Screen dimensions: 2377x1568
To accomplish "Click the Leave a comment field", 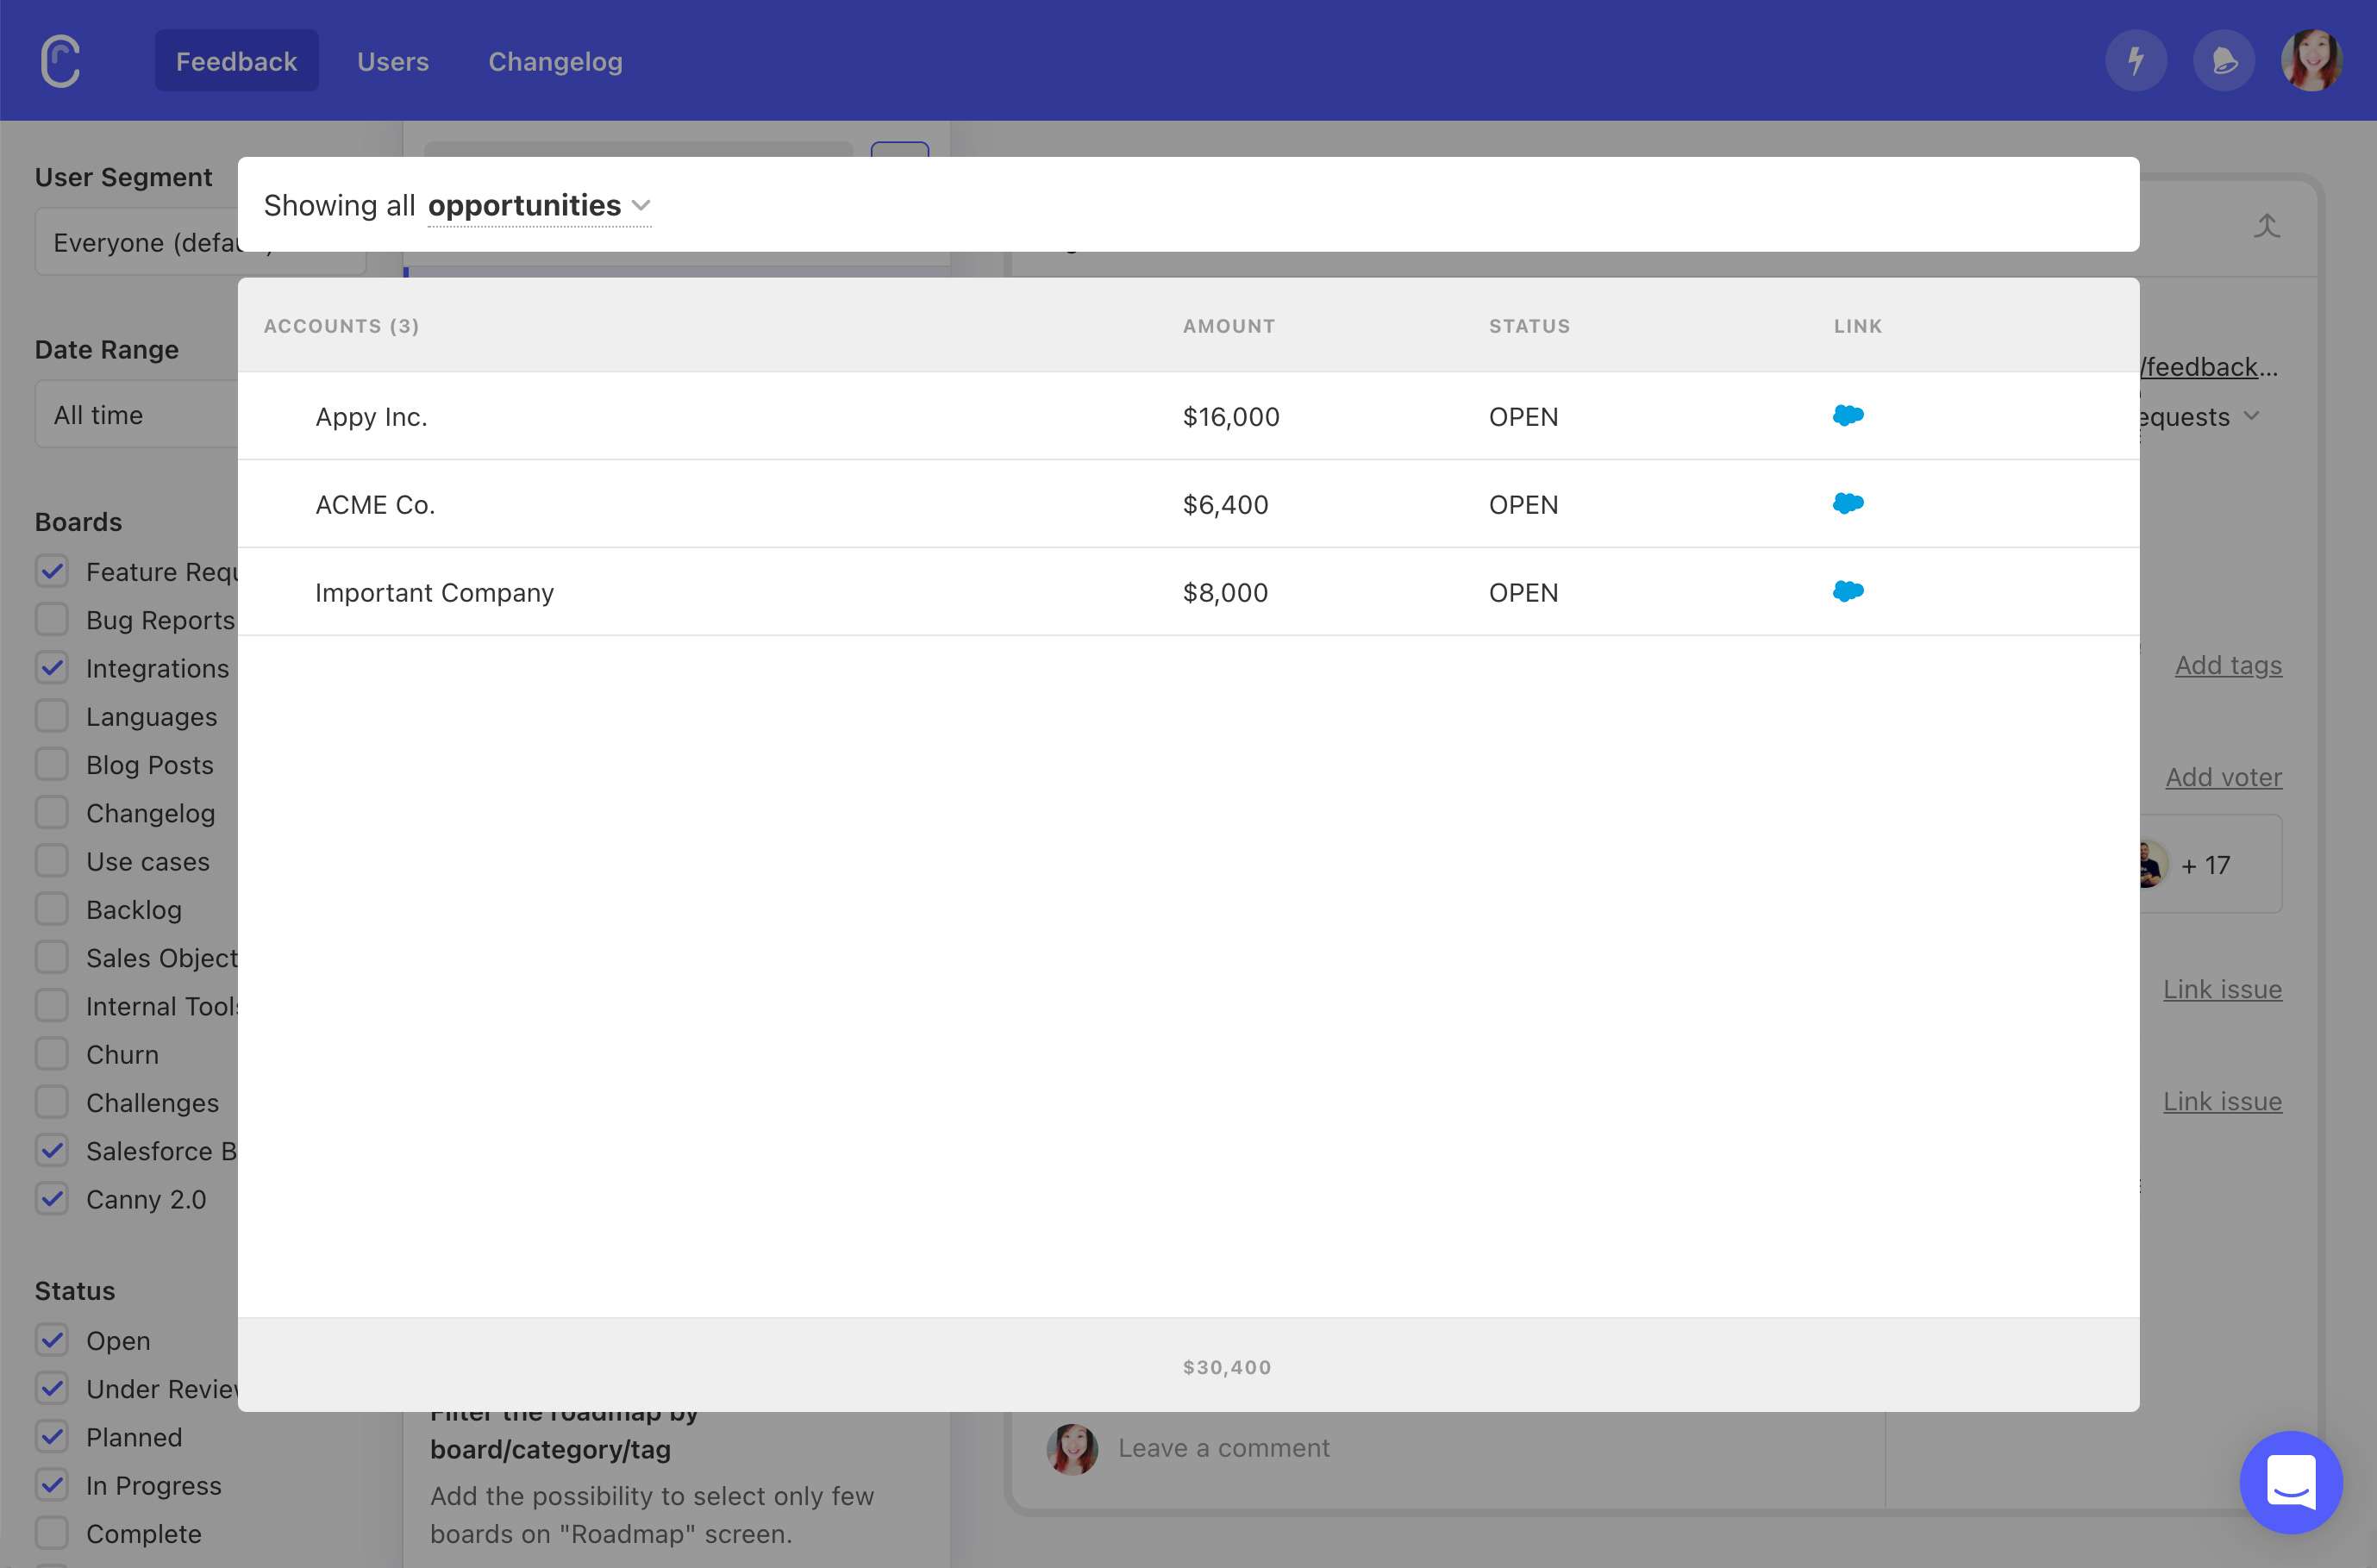I will 1223,1448.
